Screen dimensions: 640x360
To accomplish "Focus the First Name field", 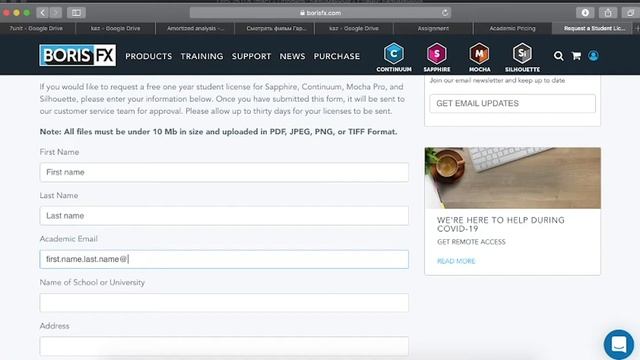I will click(x=224, y=172).
